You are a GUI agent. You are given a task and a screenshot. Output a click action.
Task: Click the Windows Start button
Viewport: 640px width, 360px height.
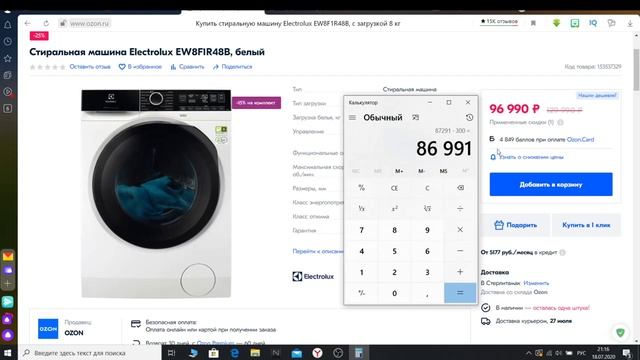tap(8, 353)
